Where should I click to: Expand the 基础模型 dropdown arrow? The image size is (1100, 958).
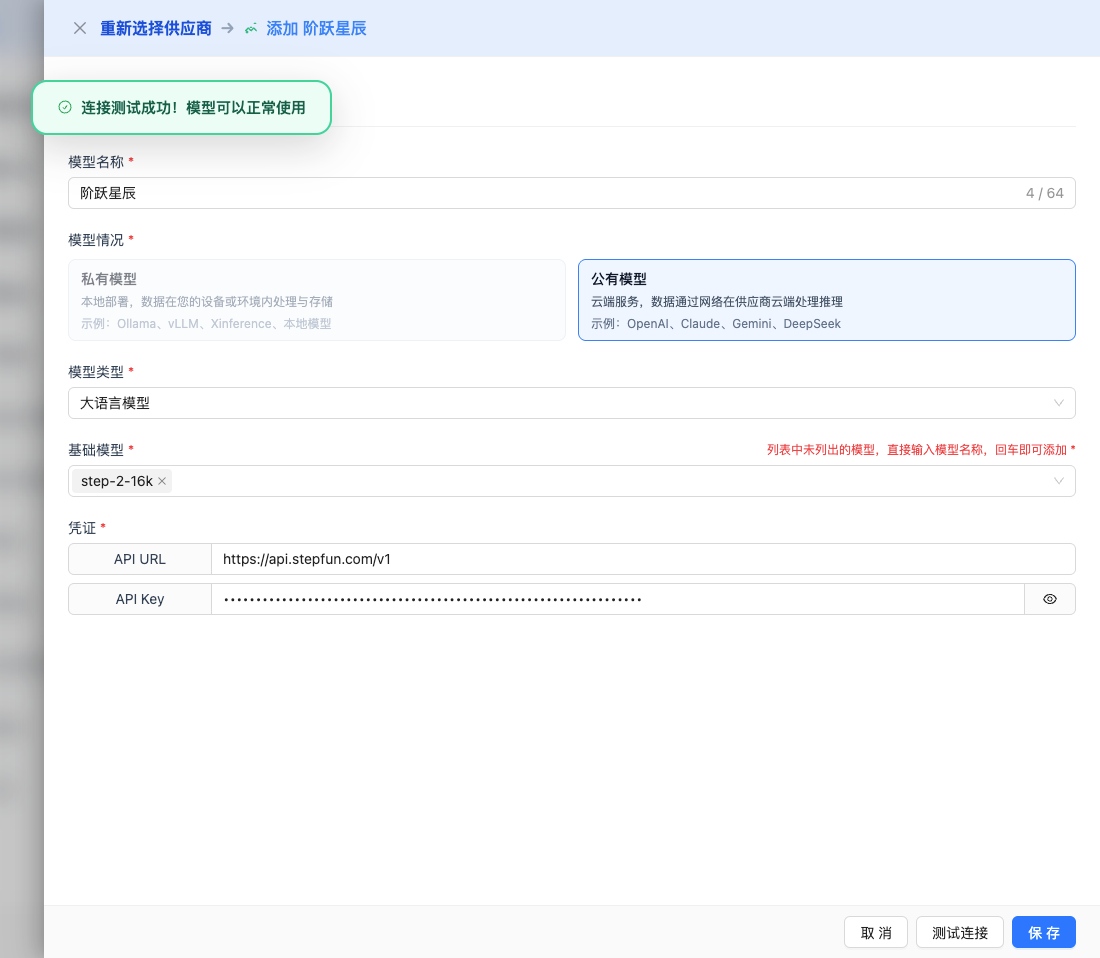[x=1058, y=481]
